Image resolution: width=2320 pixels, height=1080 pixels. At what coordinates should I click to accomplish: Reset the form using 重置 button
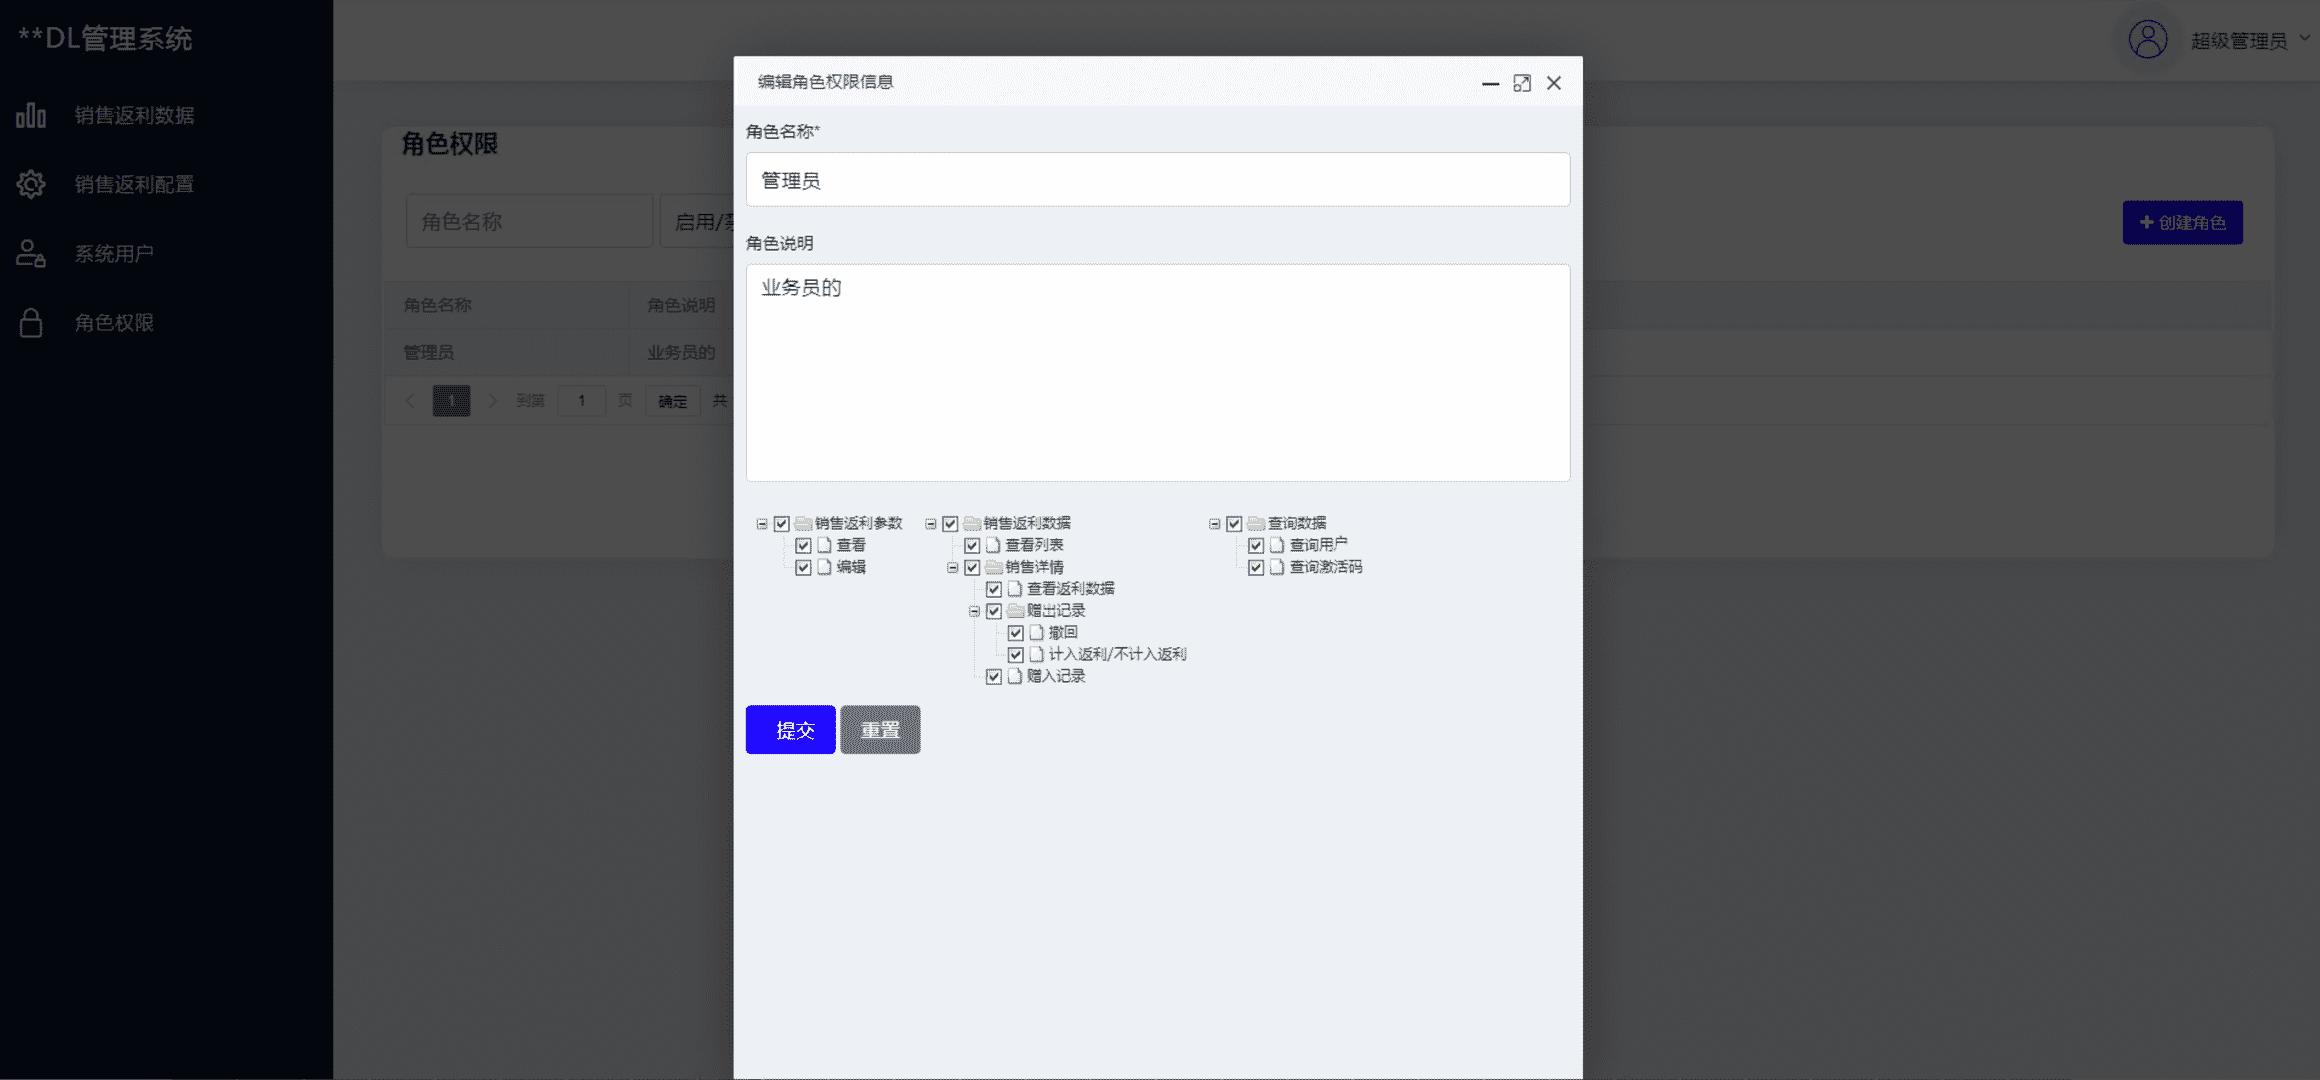[x=879, y=729]
